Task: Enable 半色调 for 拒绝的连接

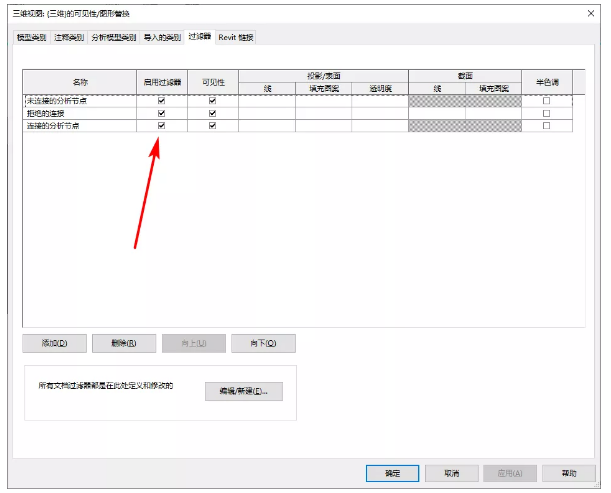Action: (546, 113)
